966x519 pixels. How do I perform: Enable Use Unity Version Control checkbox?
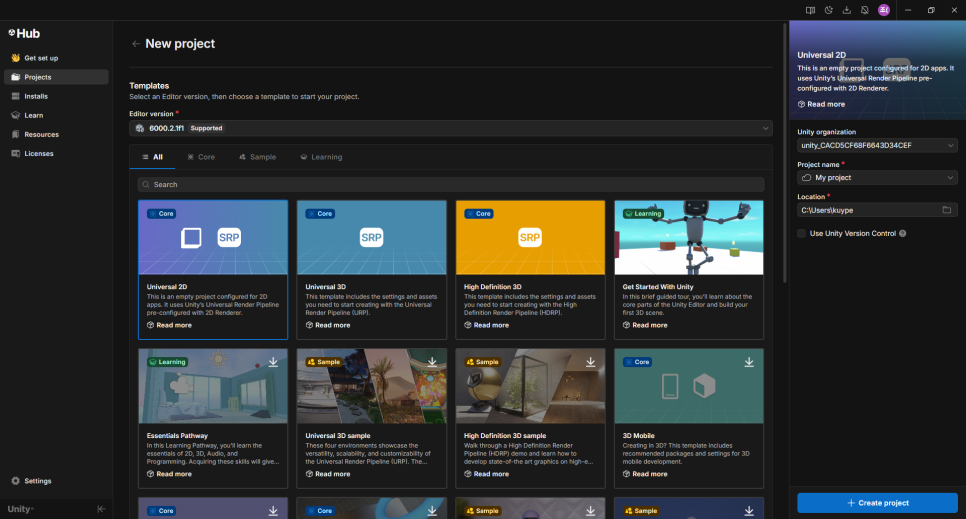pos(802,234)
